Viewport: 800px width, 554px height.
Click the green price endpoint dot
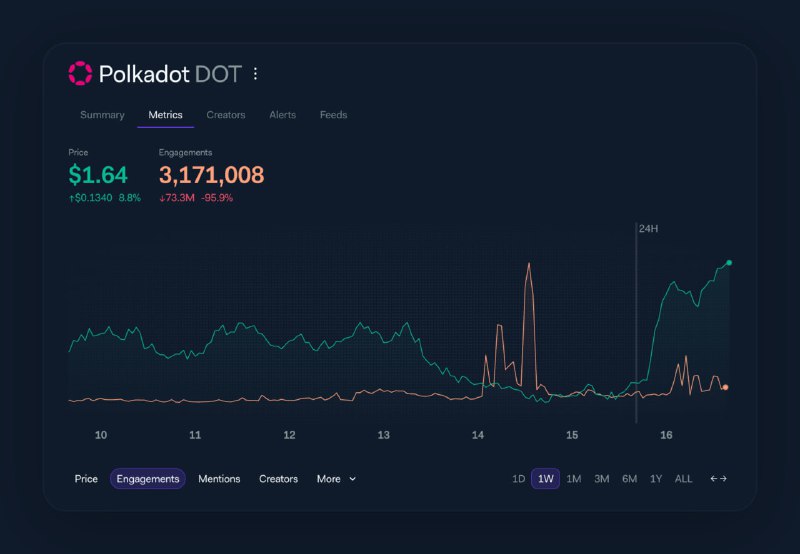pyautogui.click(x=729, y=263)
